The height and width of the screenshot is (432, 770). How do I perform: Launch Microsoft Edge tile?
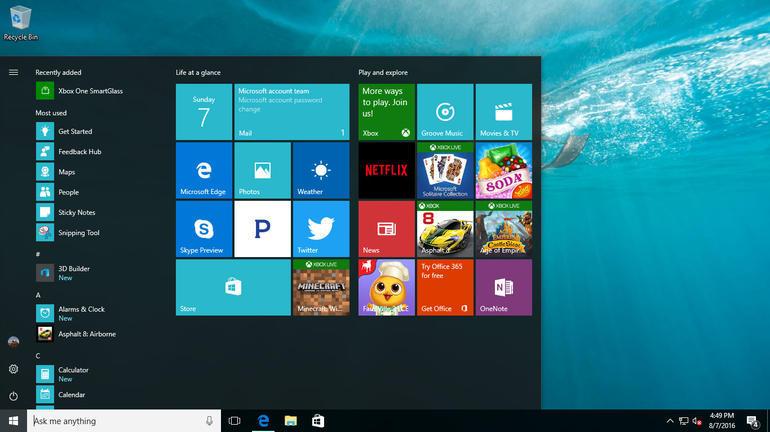pyautogui.click(x=204, y=170)
